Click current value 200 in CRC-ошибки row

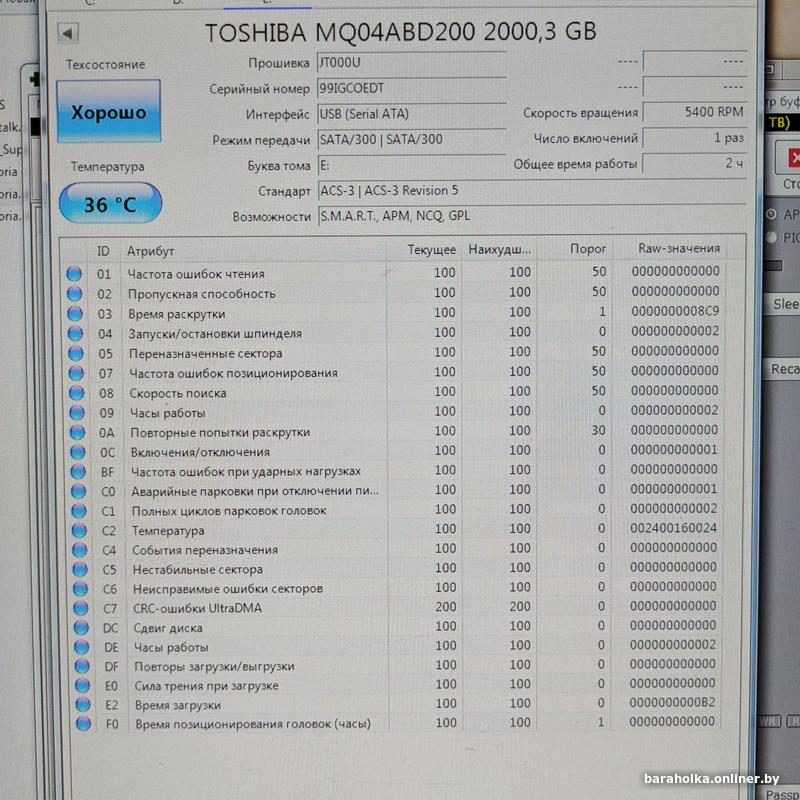445,607
